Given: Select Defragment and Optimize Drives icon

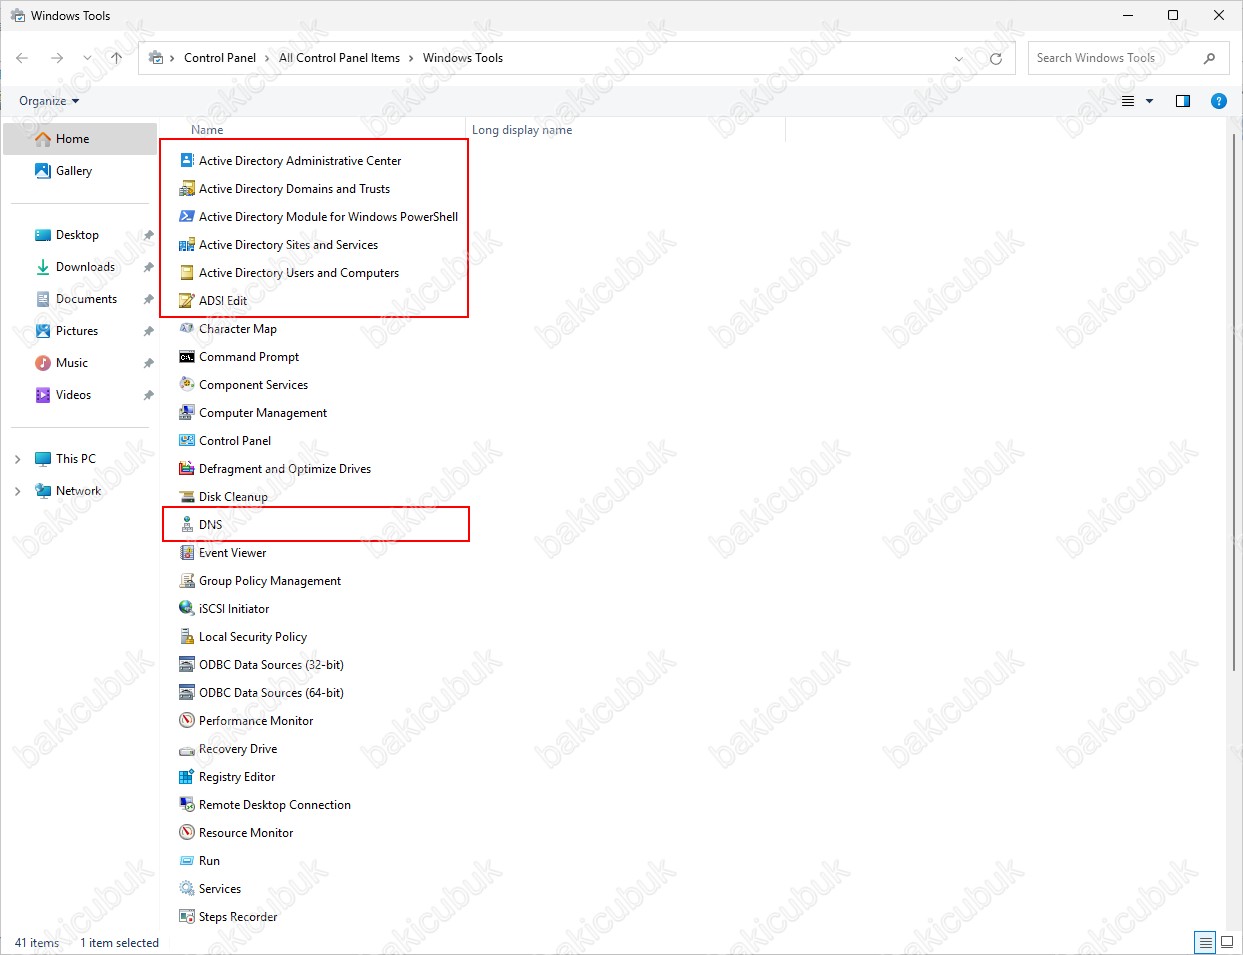Looking at the screenshot, I should tap(187, 468).
